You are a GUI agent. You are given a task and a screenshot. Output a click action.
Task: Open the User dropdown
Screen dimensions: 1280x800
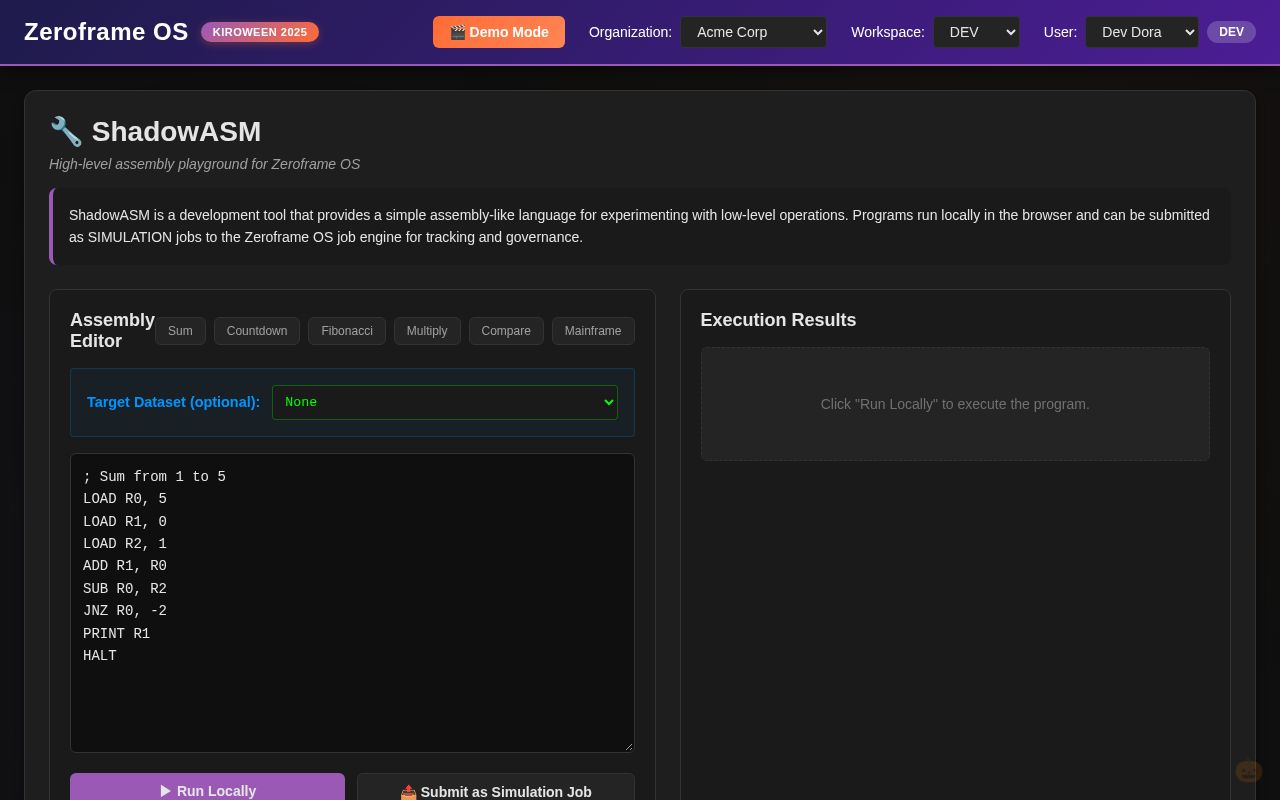pos(1142,32)
